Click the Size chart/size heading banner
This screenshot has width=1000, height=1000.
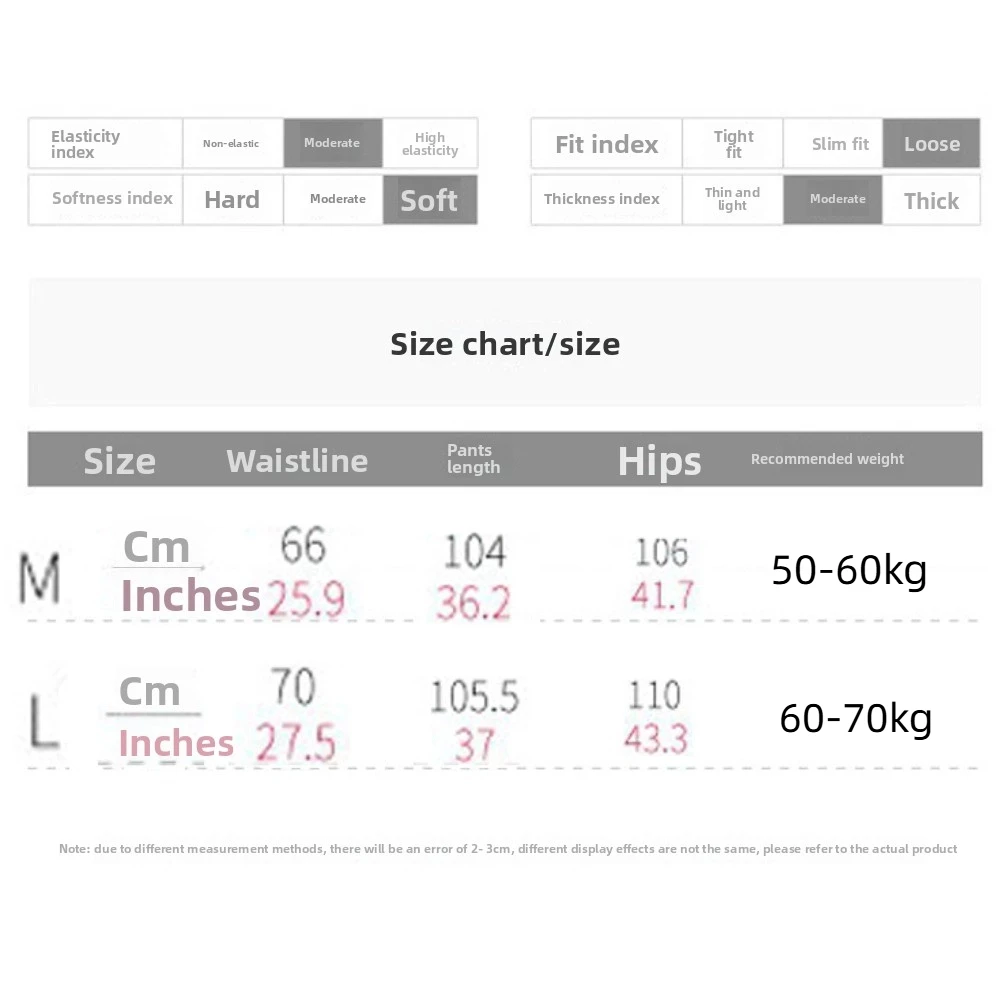[505, 344]
